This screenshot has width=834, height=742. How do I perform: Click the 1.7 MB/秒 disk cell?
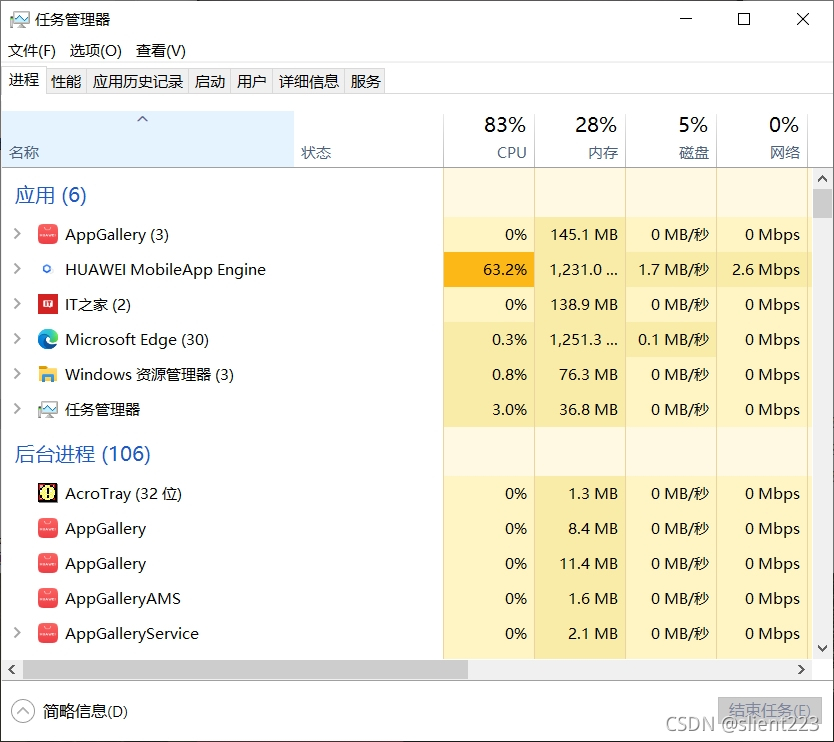click(x=671, y=270)
